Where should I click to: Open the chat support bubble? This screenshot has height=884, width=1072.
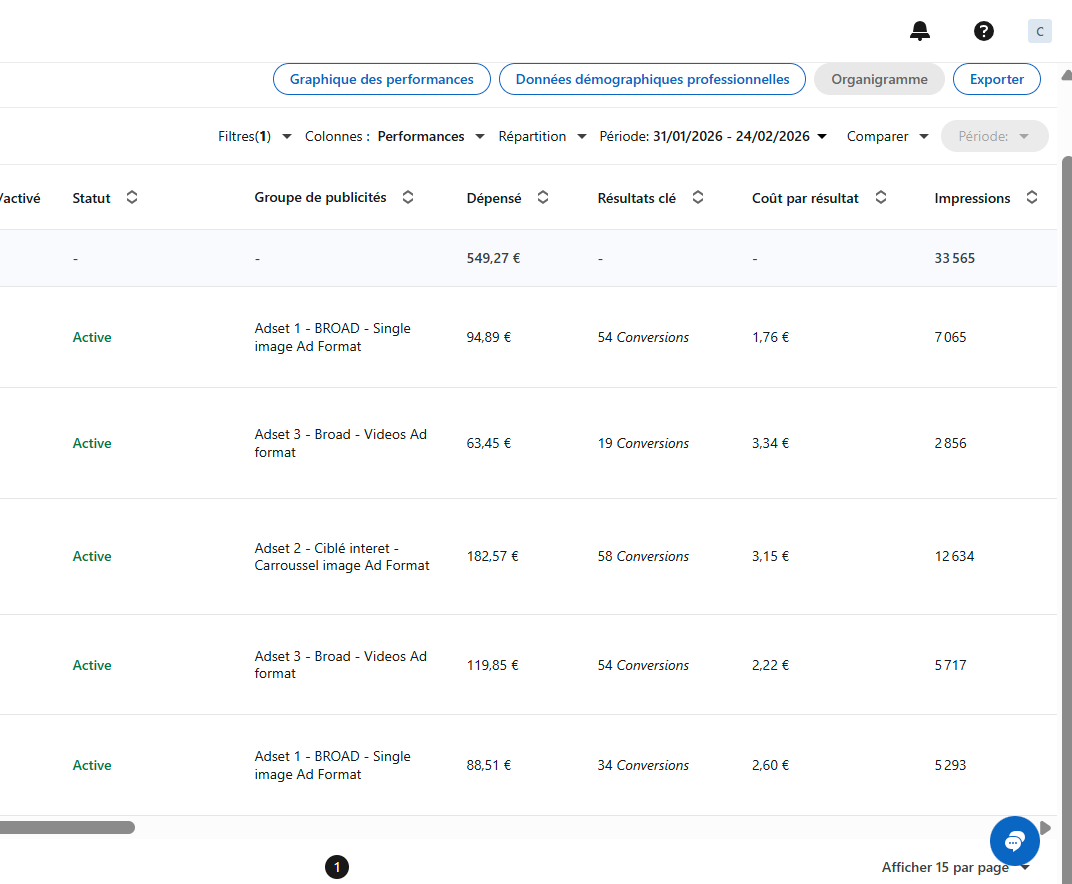(x=1014, y=840)
